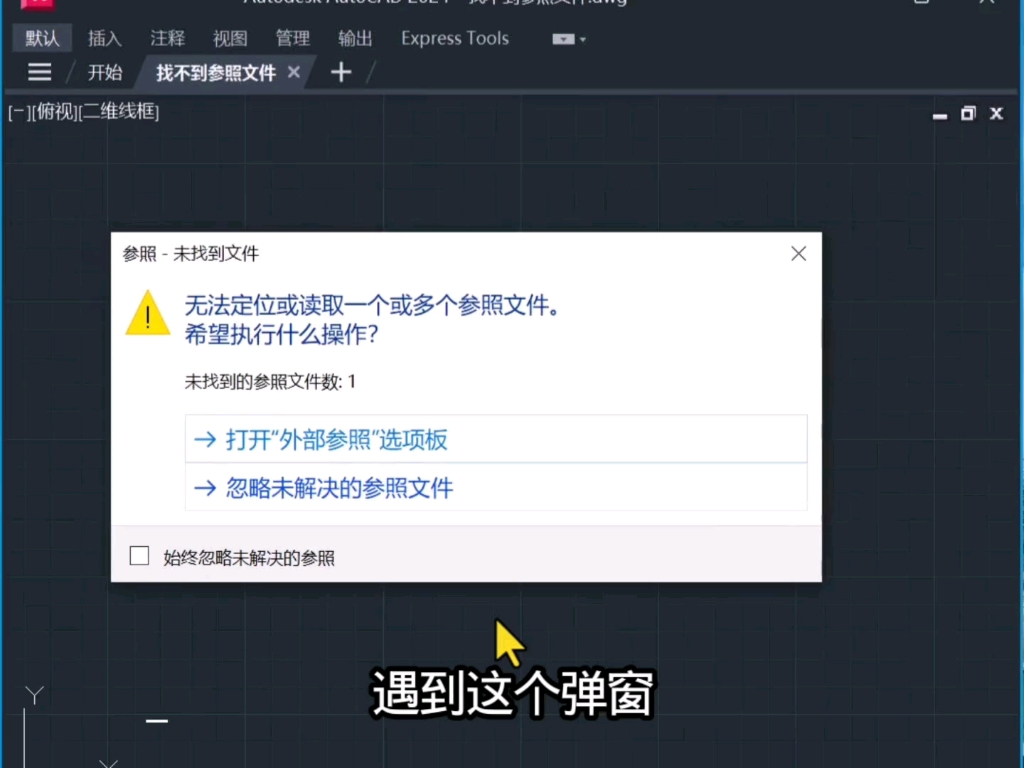Open the 注释 ribbon tab
The height and width of the screenshot is (768, 1024).
pos(167,39)
